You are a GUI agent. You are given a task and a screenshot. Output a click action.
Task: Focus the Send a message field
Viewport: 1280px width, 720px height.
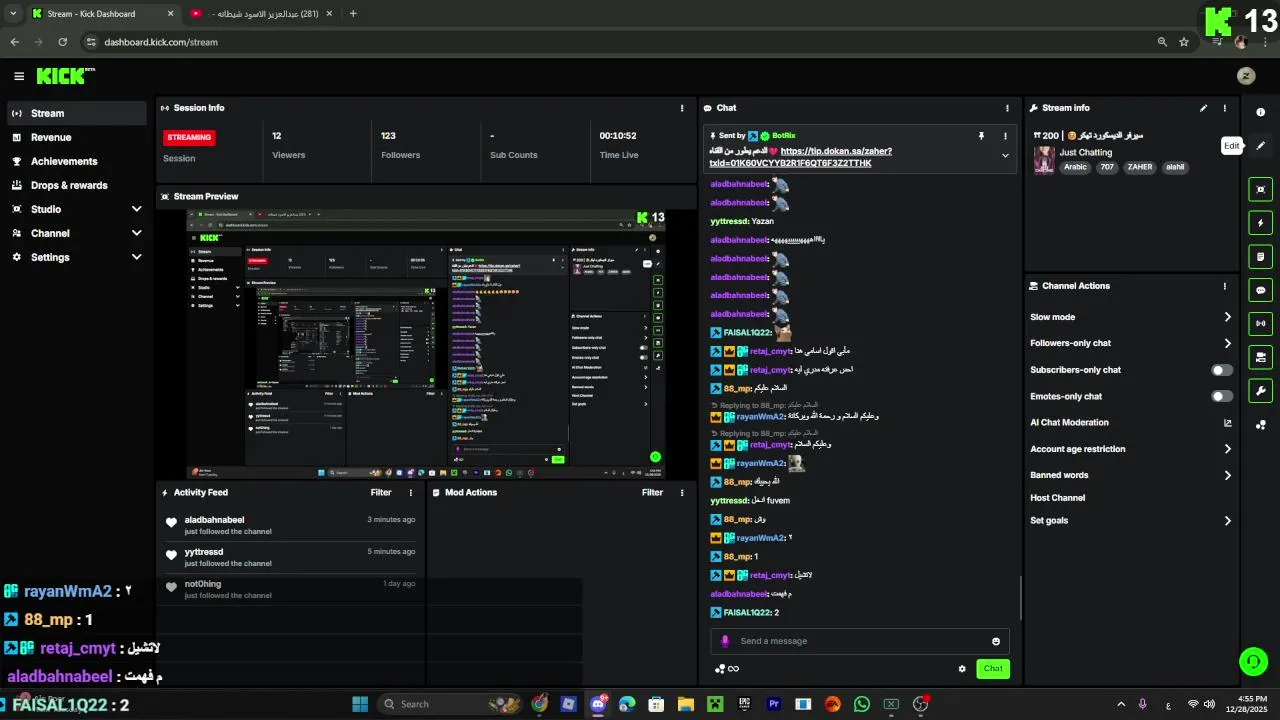860,641
